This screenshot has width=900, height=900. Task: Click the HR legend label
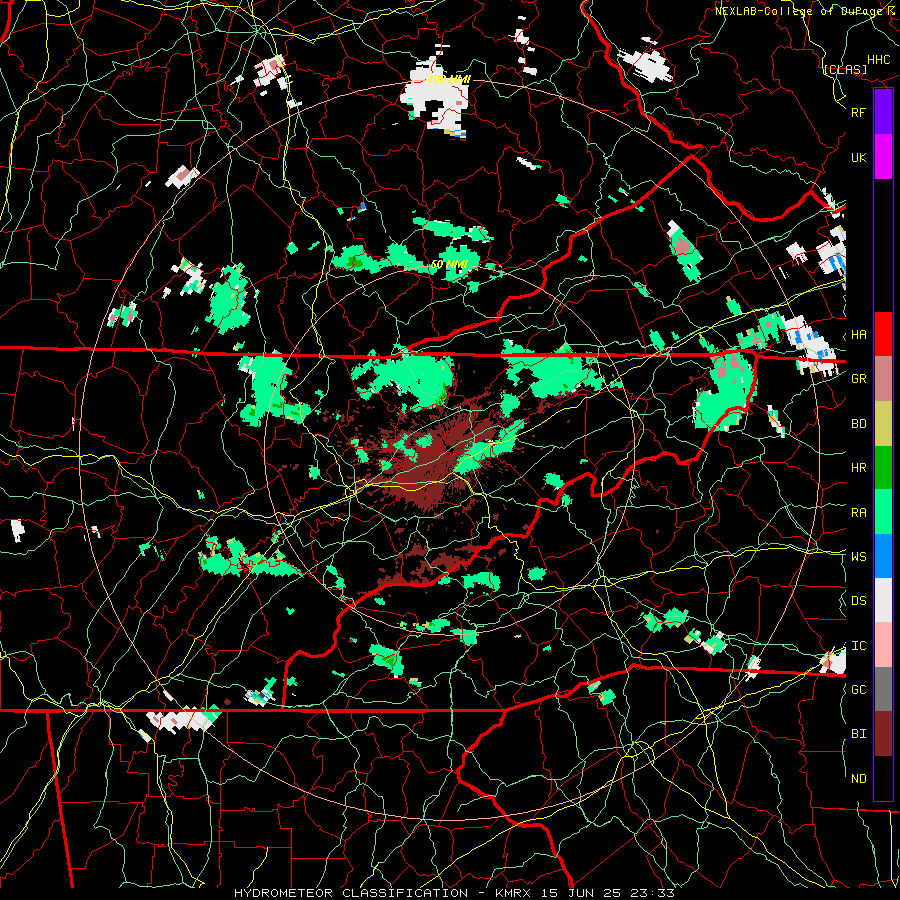[x=859, y=468]
